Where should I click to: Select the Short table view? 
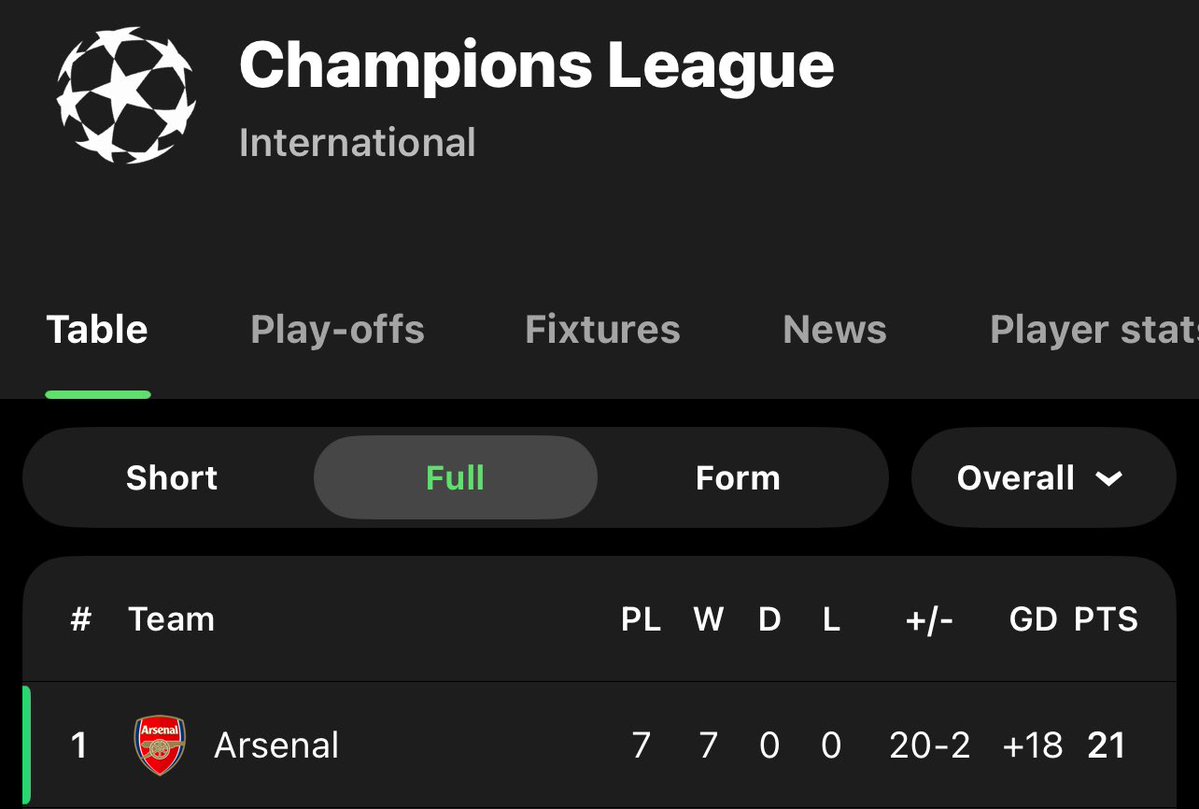[171, 478]
